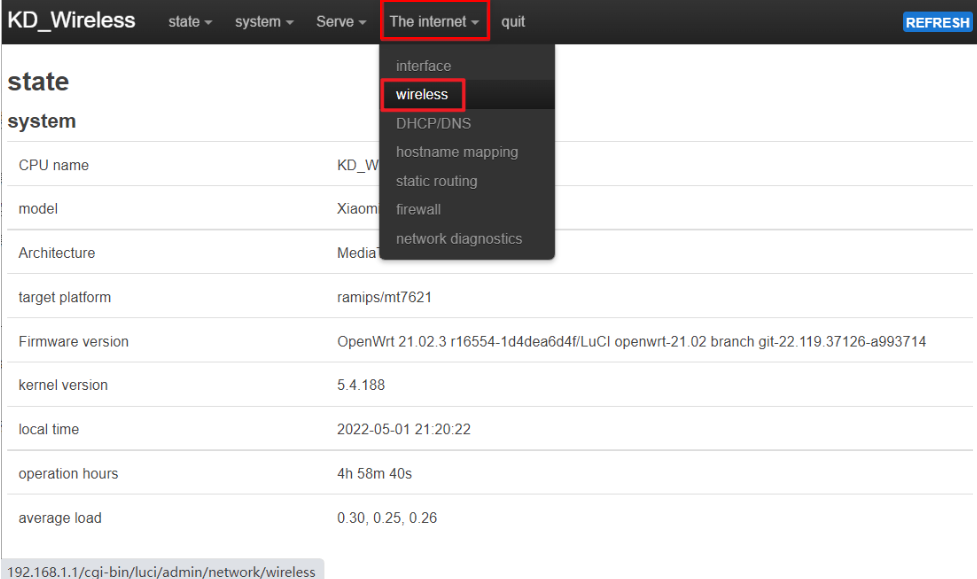Viewport: 977px width, 579px height.
Task: Expand the Serve menu in navbar
Action: (340, 22)
